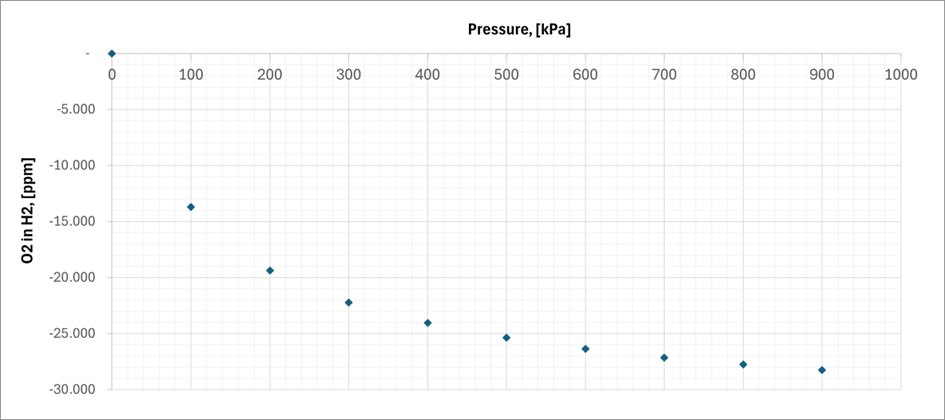Select the last data point at 900 kPa
Viewport: 945px width, 420px height.
click(822, 370)
